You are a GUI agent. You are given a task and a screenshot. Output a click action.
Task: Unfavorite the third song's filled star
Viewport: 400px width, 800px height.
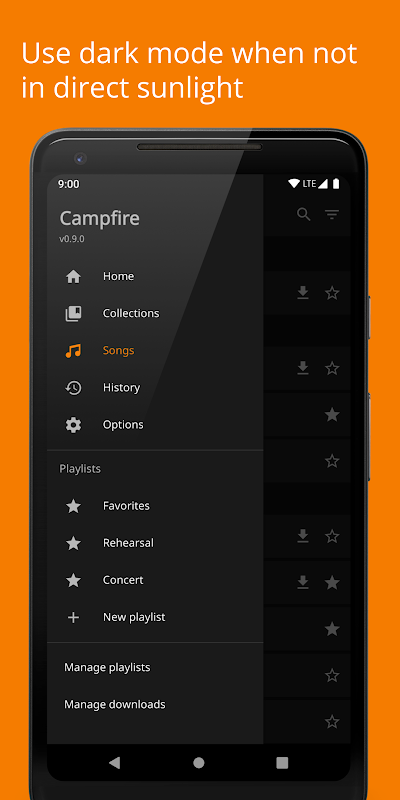pos(332,414)
